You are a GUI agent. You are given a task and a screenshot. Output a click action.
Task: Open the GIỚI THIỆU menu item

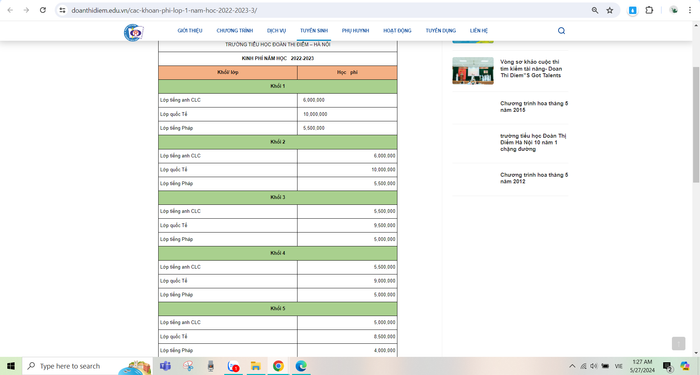pyautogui.click(x=190, y=30)
